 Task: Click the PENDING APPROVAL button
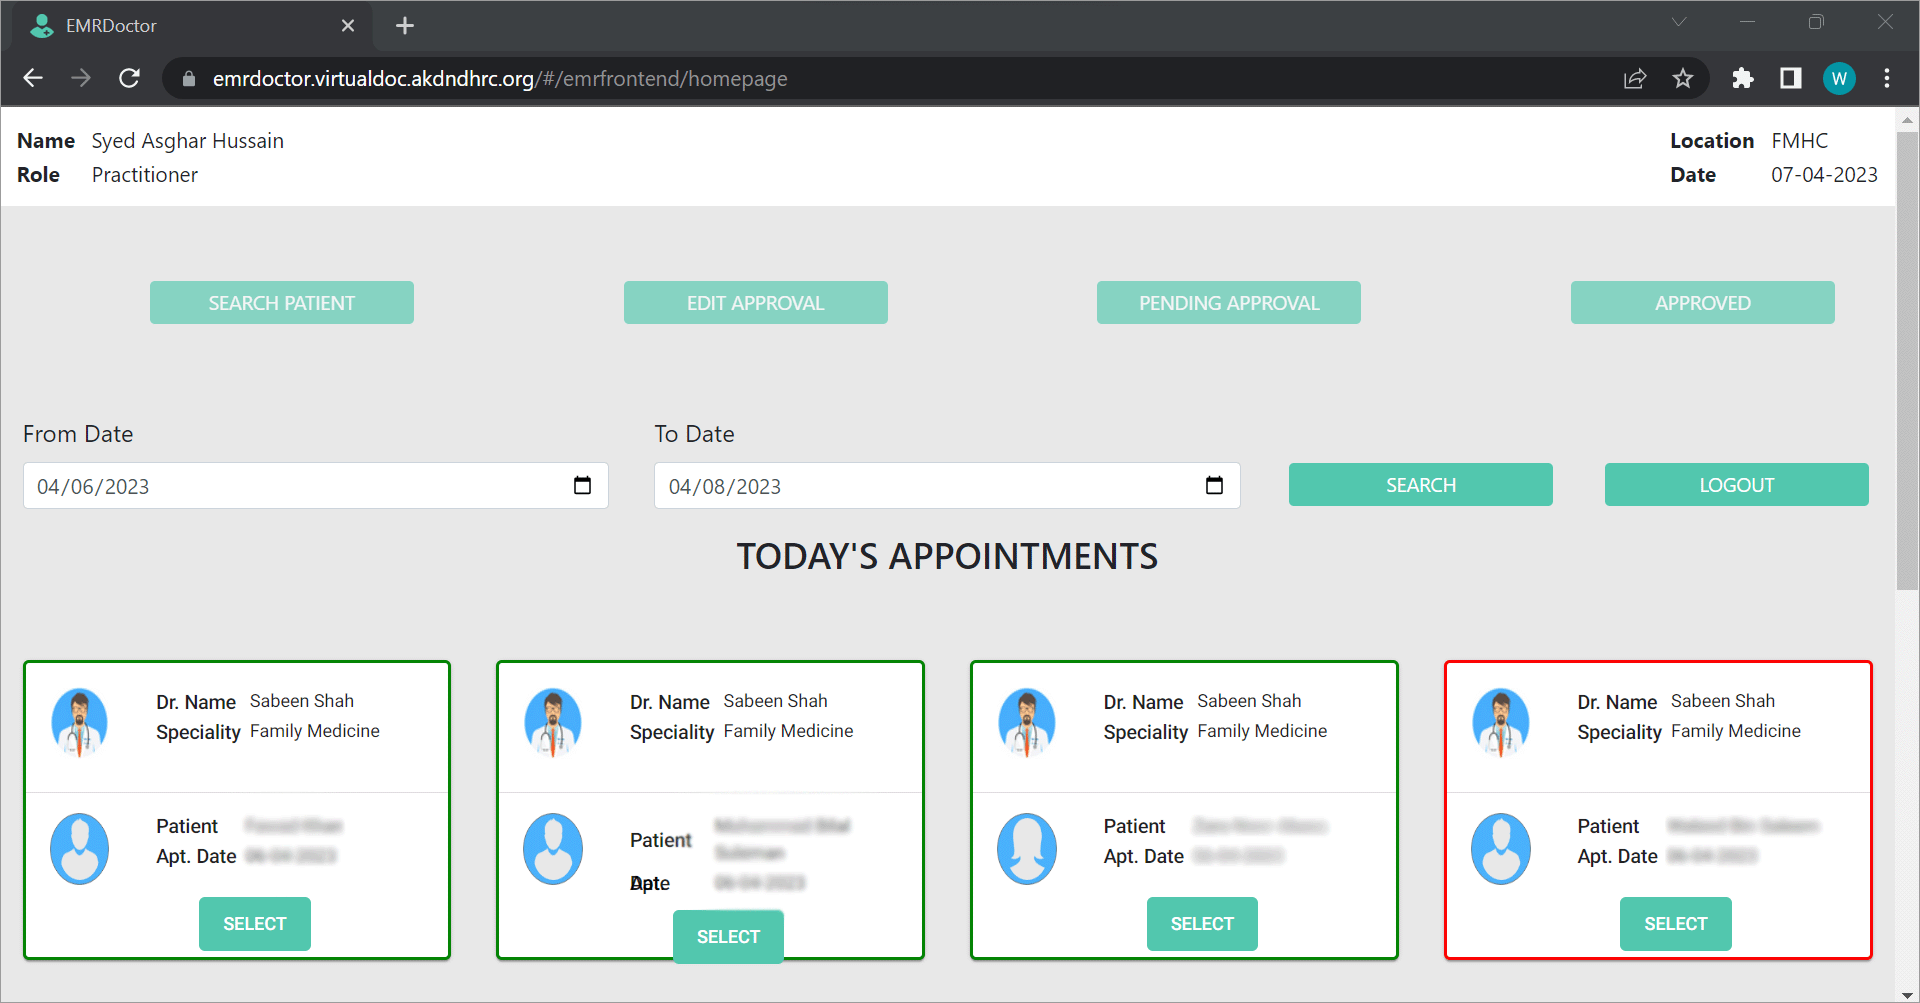tap(1228, 302)
